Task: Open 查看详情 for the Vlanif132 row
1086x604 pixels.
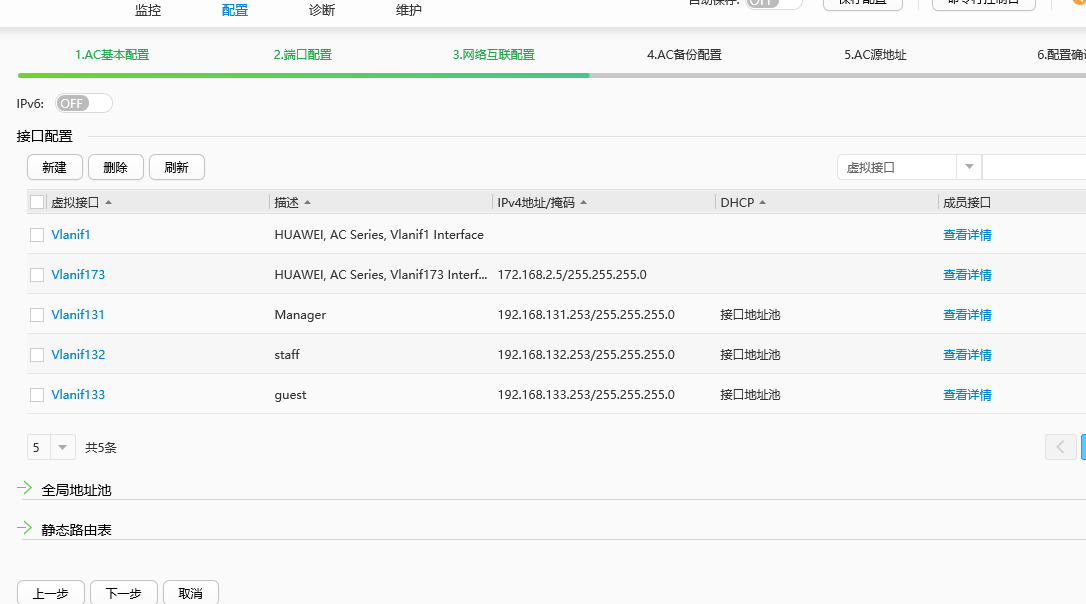Action: coord(967,354)
